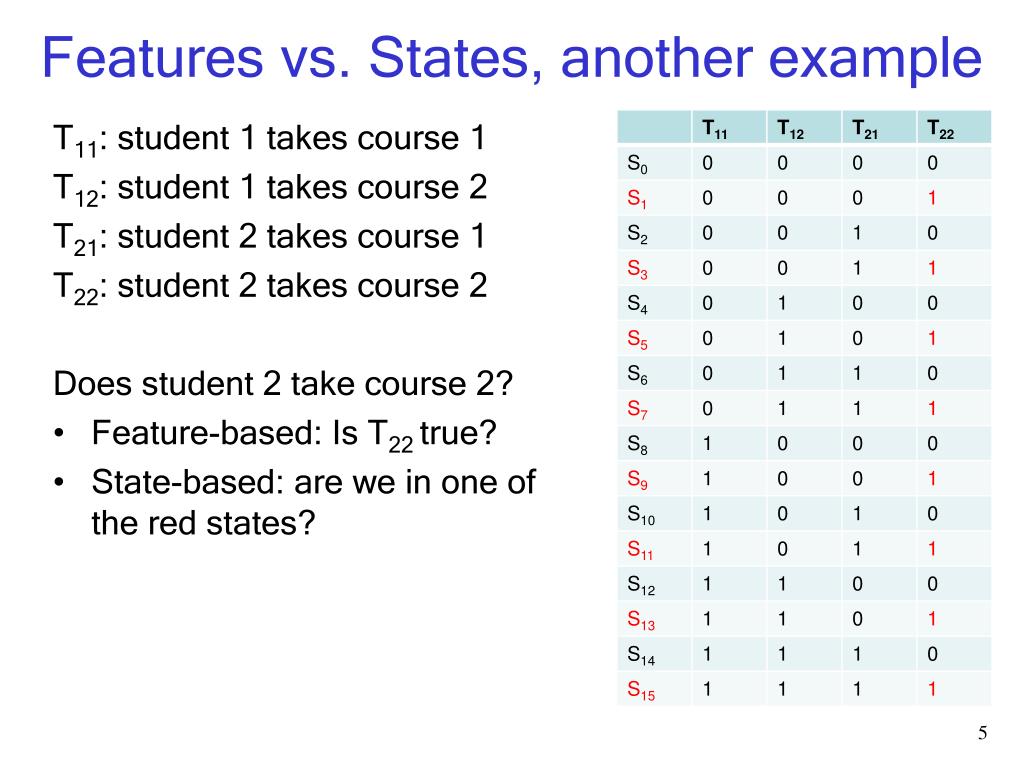1024x768 pixels.
Task: Select the T21 column header
Action: click(865, 128)
